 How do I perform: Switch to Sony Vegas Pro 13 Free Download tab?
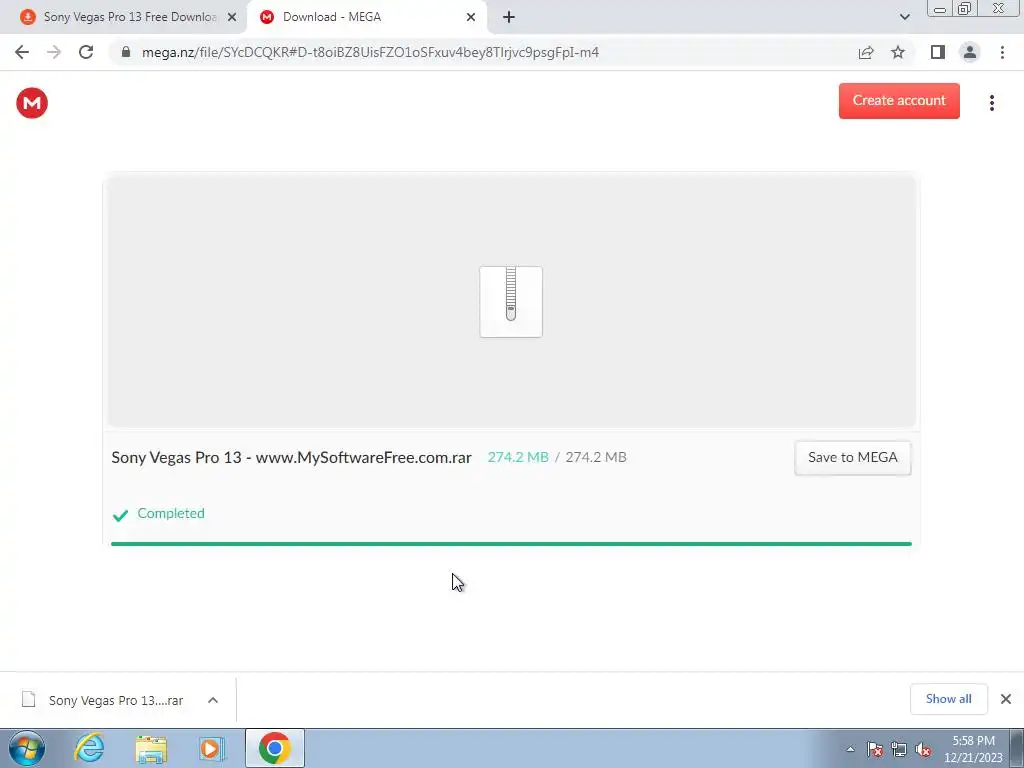tap(129, 17)
